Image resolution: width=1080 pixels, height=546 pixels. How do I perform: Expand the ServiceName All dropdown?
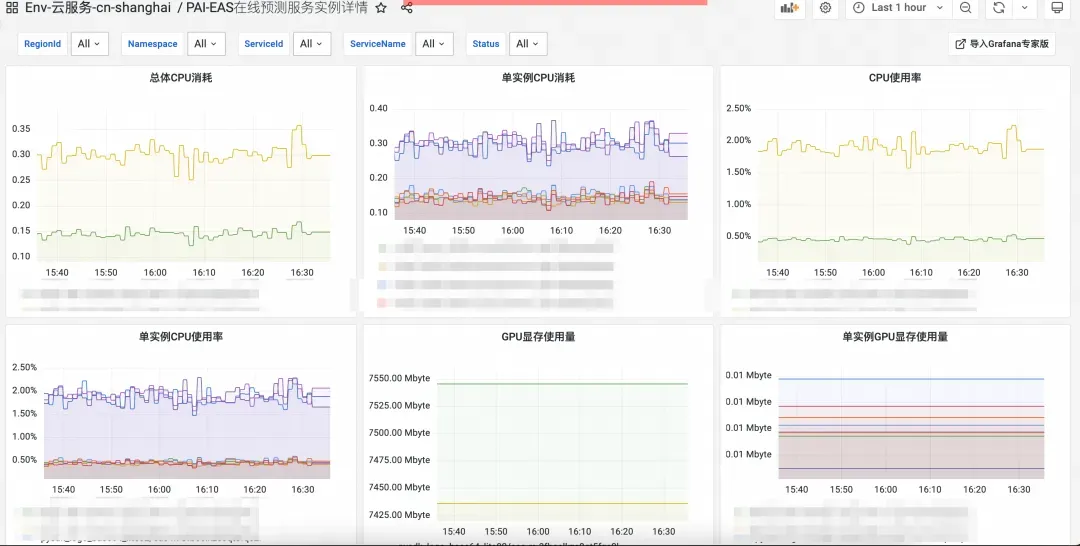click(x=434, y=44)
